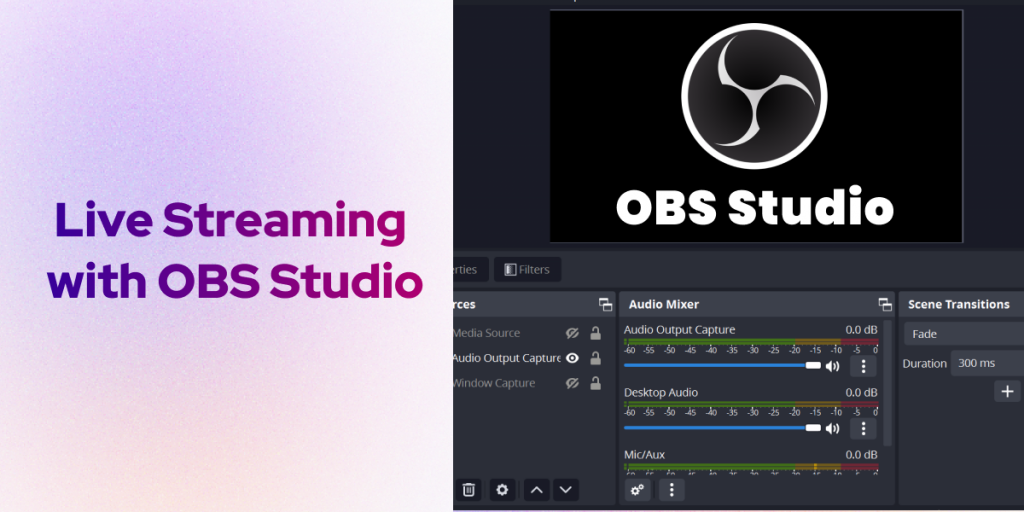Click the Desktop Audio channel label

click(661, 392)
